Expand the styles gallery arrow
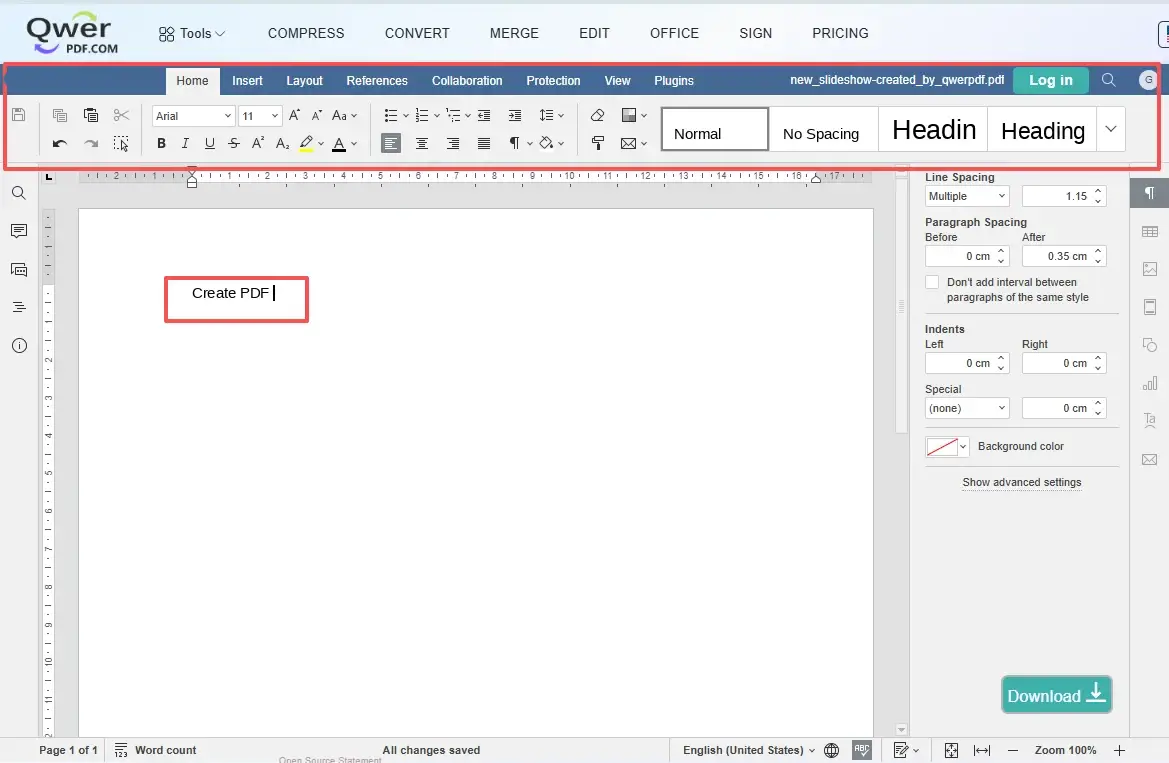The image size is (1169, 763). tap(1111, 129)
